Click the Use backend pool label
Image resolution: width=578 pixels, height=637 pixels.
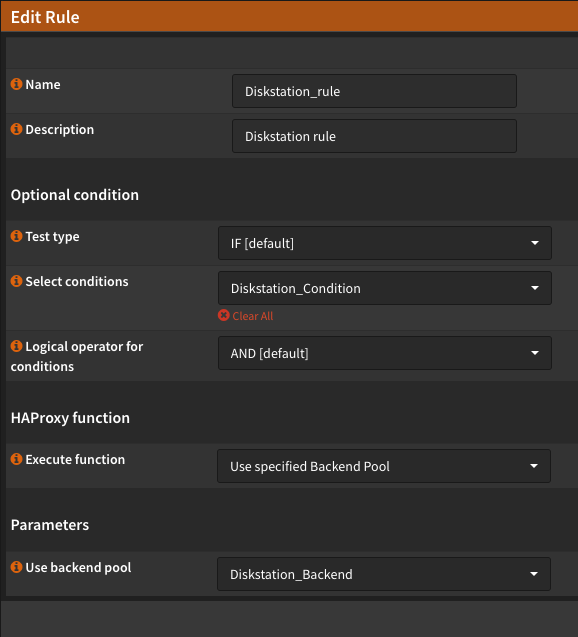coord(78,568)
